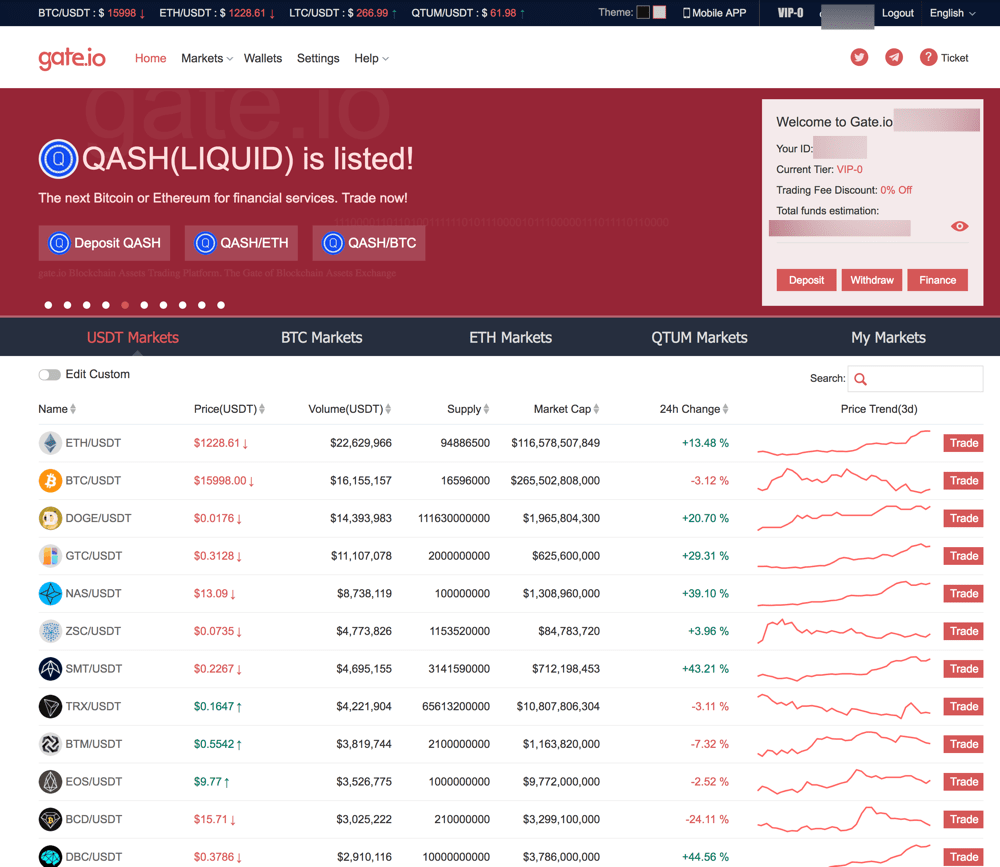
Task: Switch to the ETH Markets tab
Action: pos(511,337)
